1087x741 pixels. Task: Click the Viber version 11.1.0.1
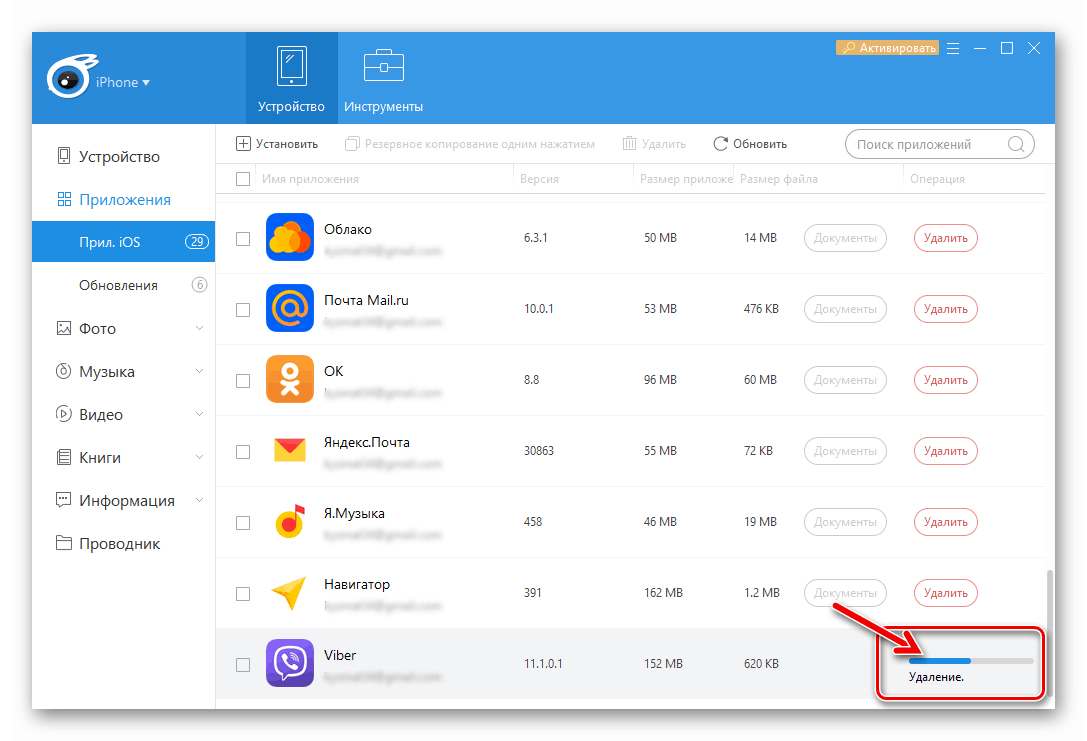(x=543, y=664)
